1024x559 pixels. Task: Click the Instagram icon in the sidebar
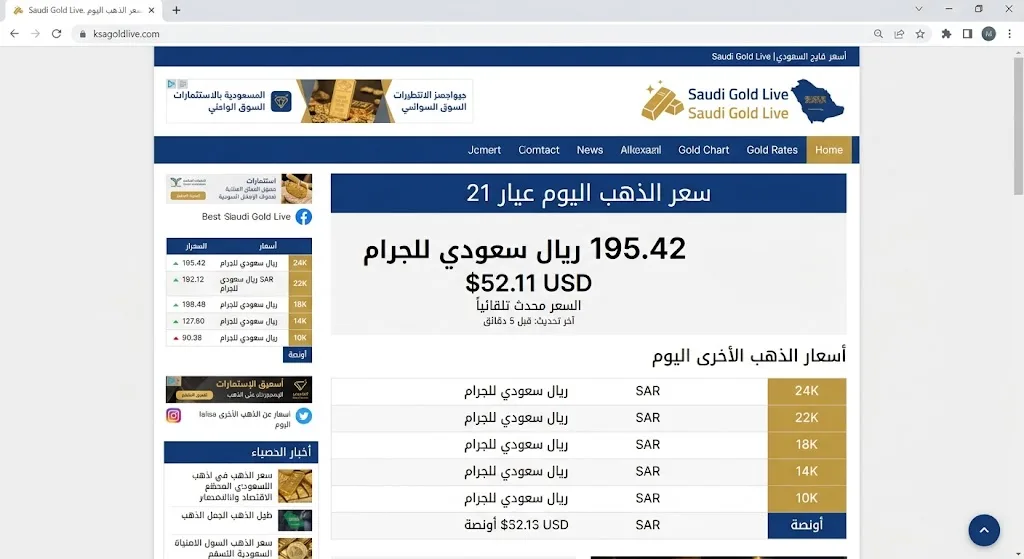pyautogui.click(x=173, y=415)
